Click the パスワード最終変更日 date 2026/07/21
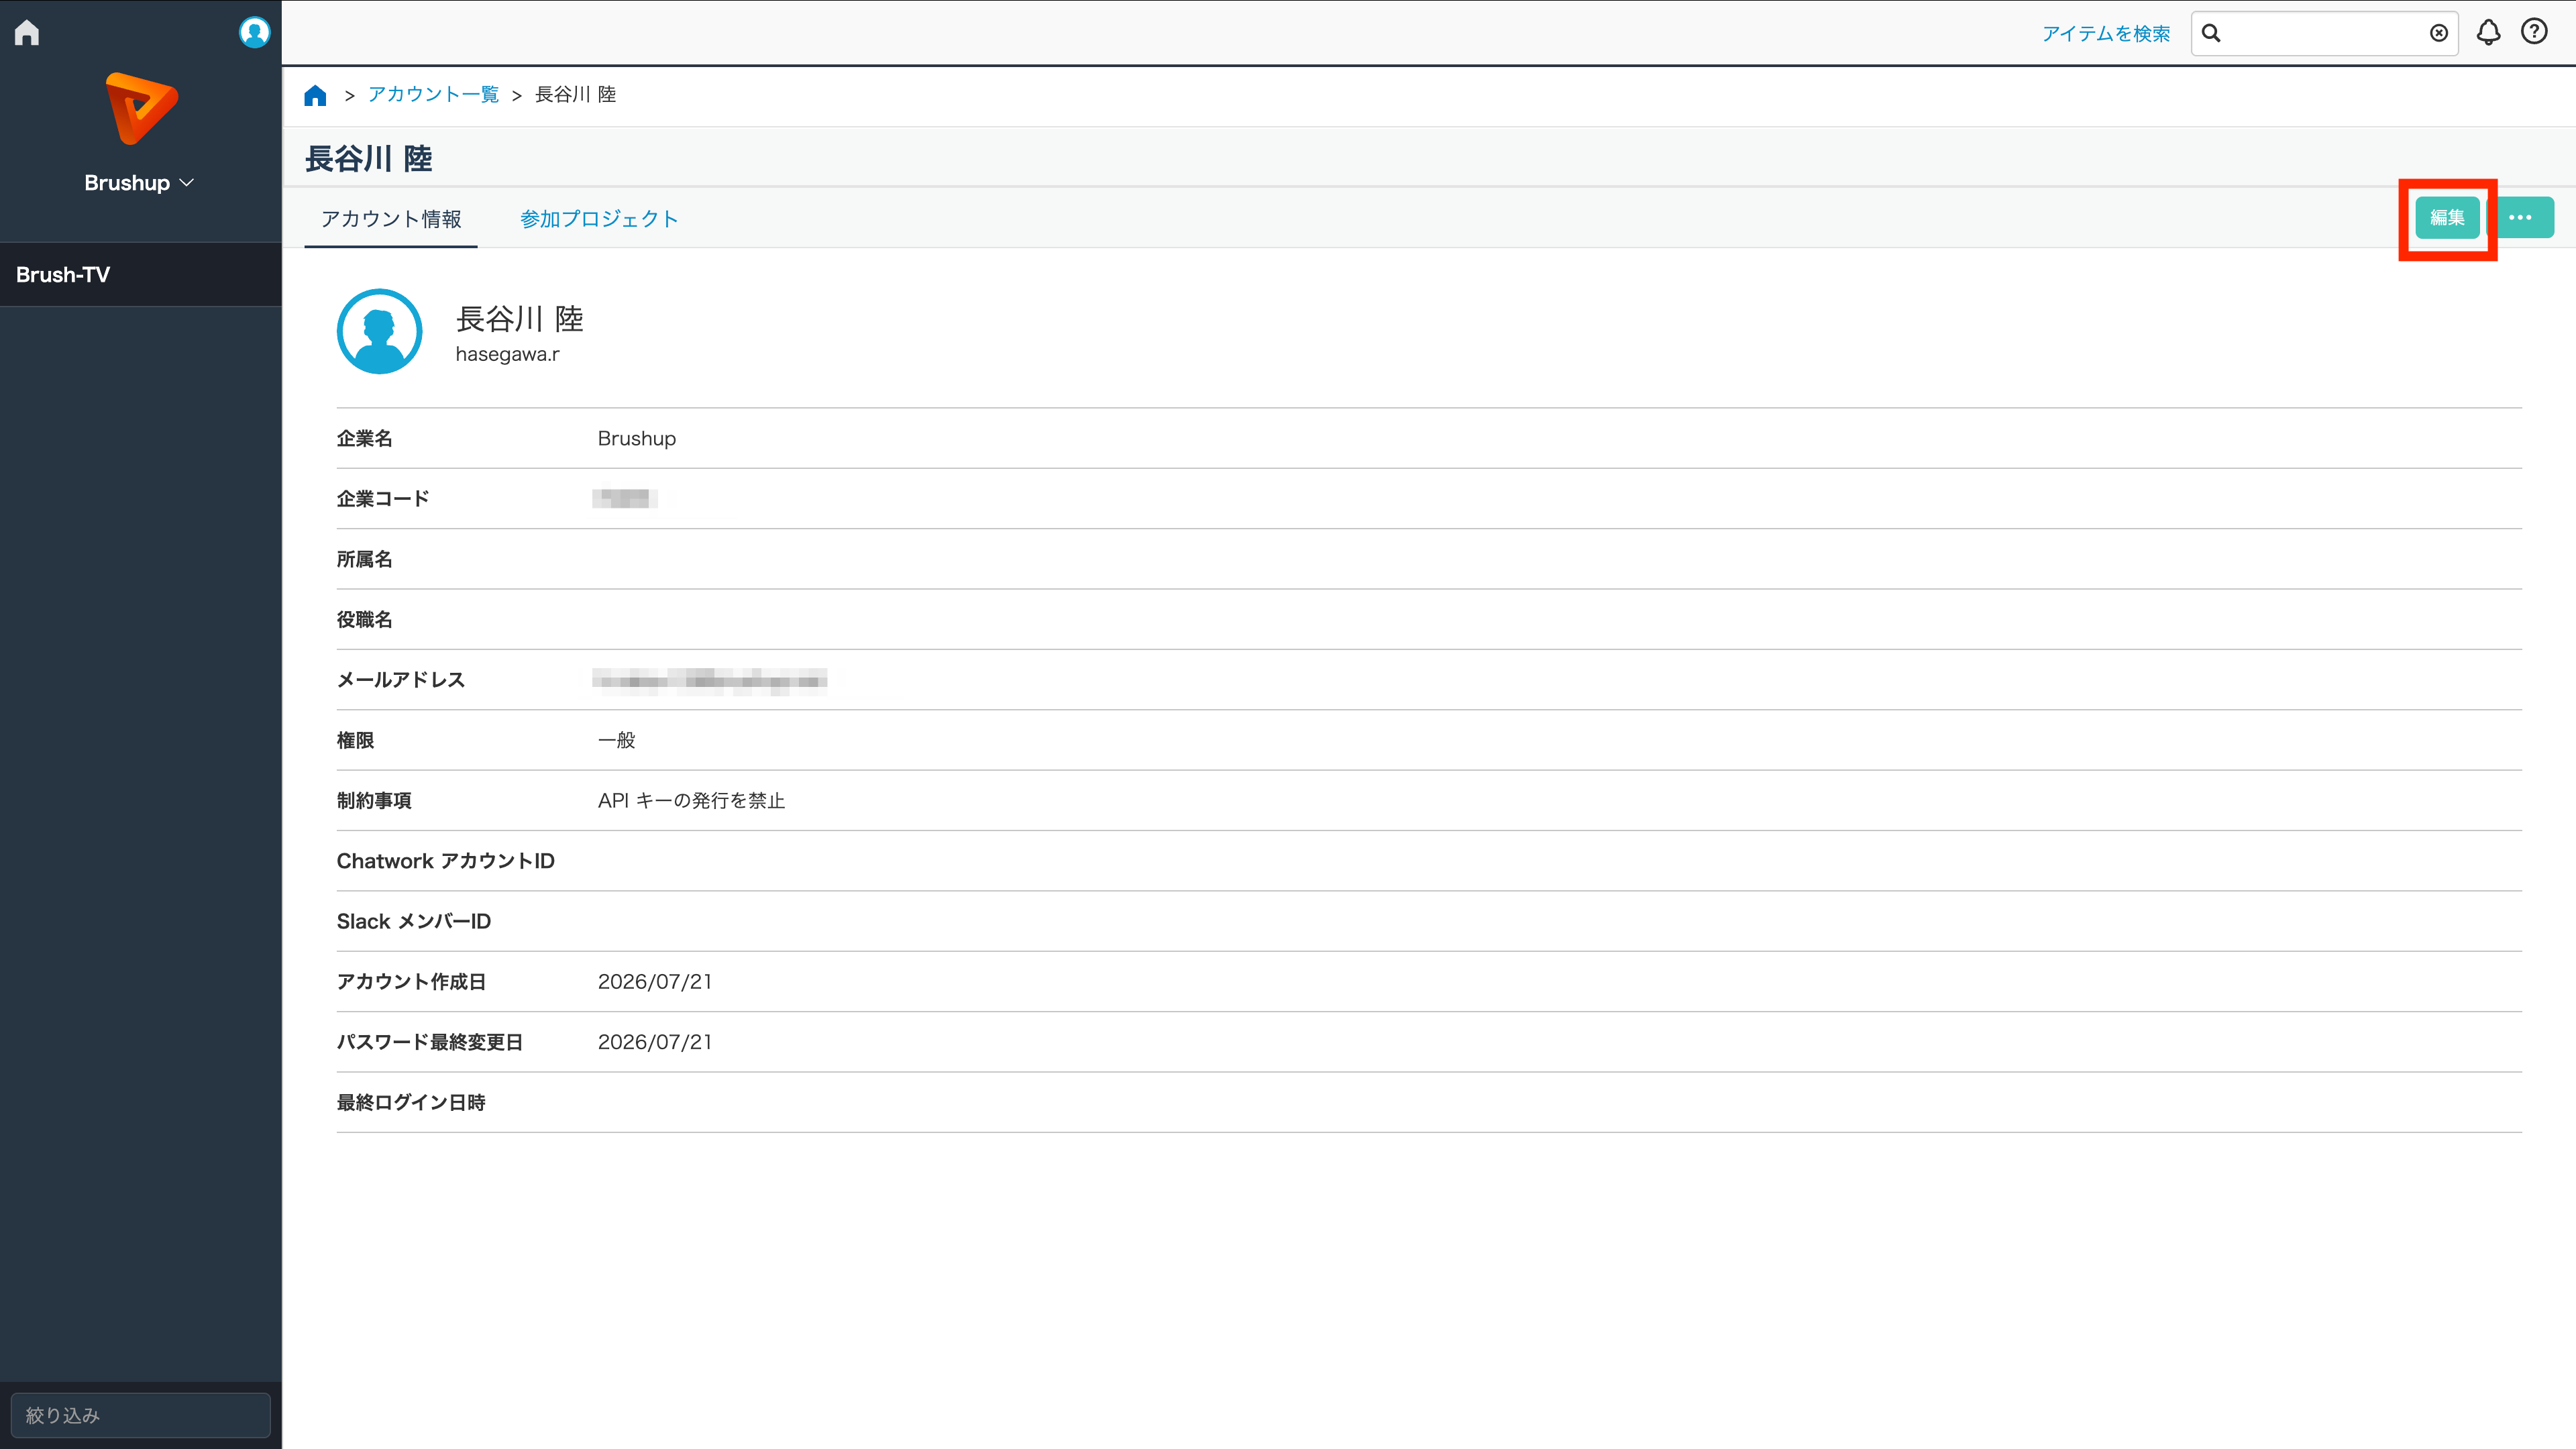 click(x=655, y=1042)
